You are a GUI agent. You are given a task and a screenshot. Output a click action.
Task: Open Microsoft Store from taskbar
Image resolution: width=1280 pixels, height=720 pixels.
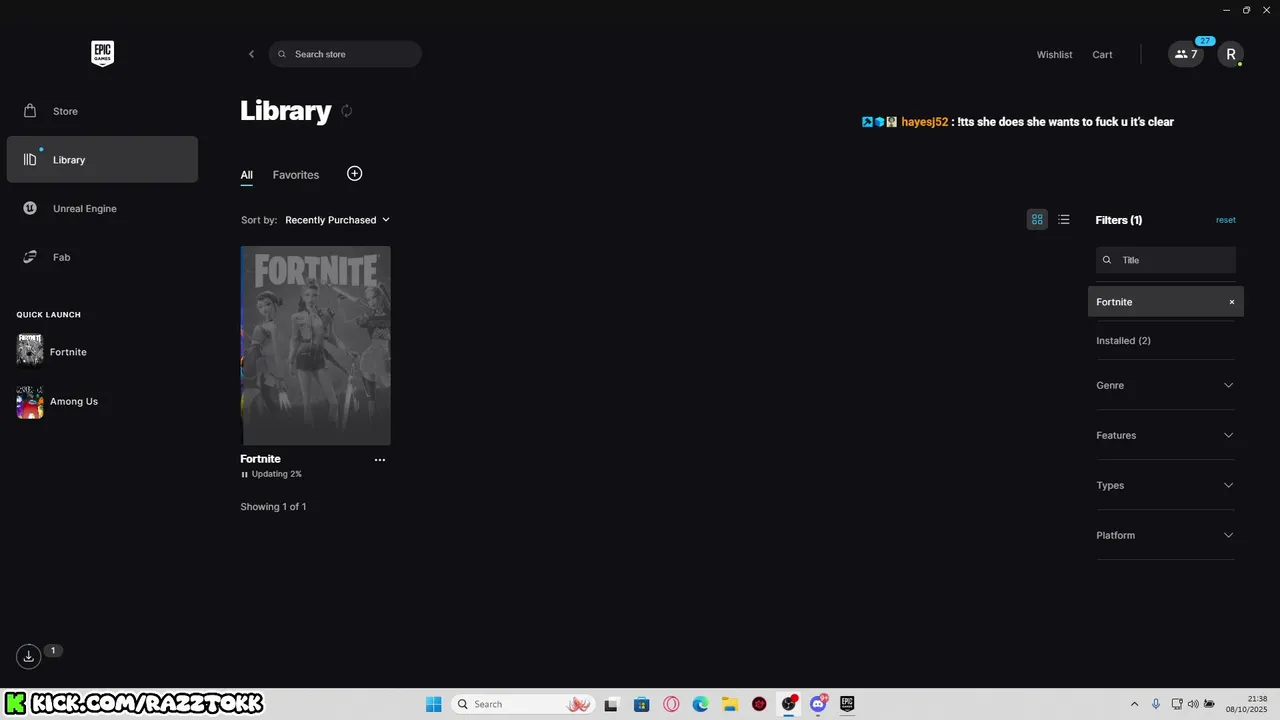(x=641, y=704)
